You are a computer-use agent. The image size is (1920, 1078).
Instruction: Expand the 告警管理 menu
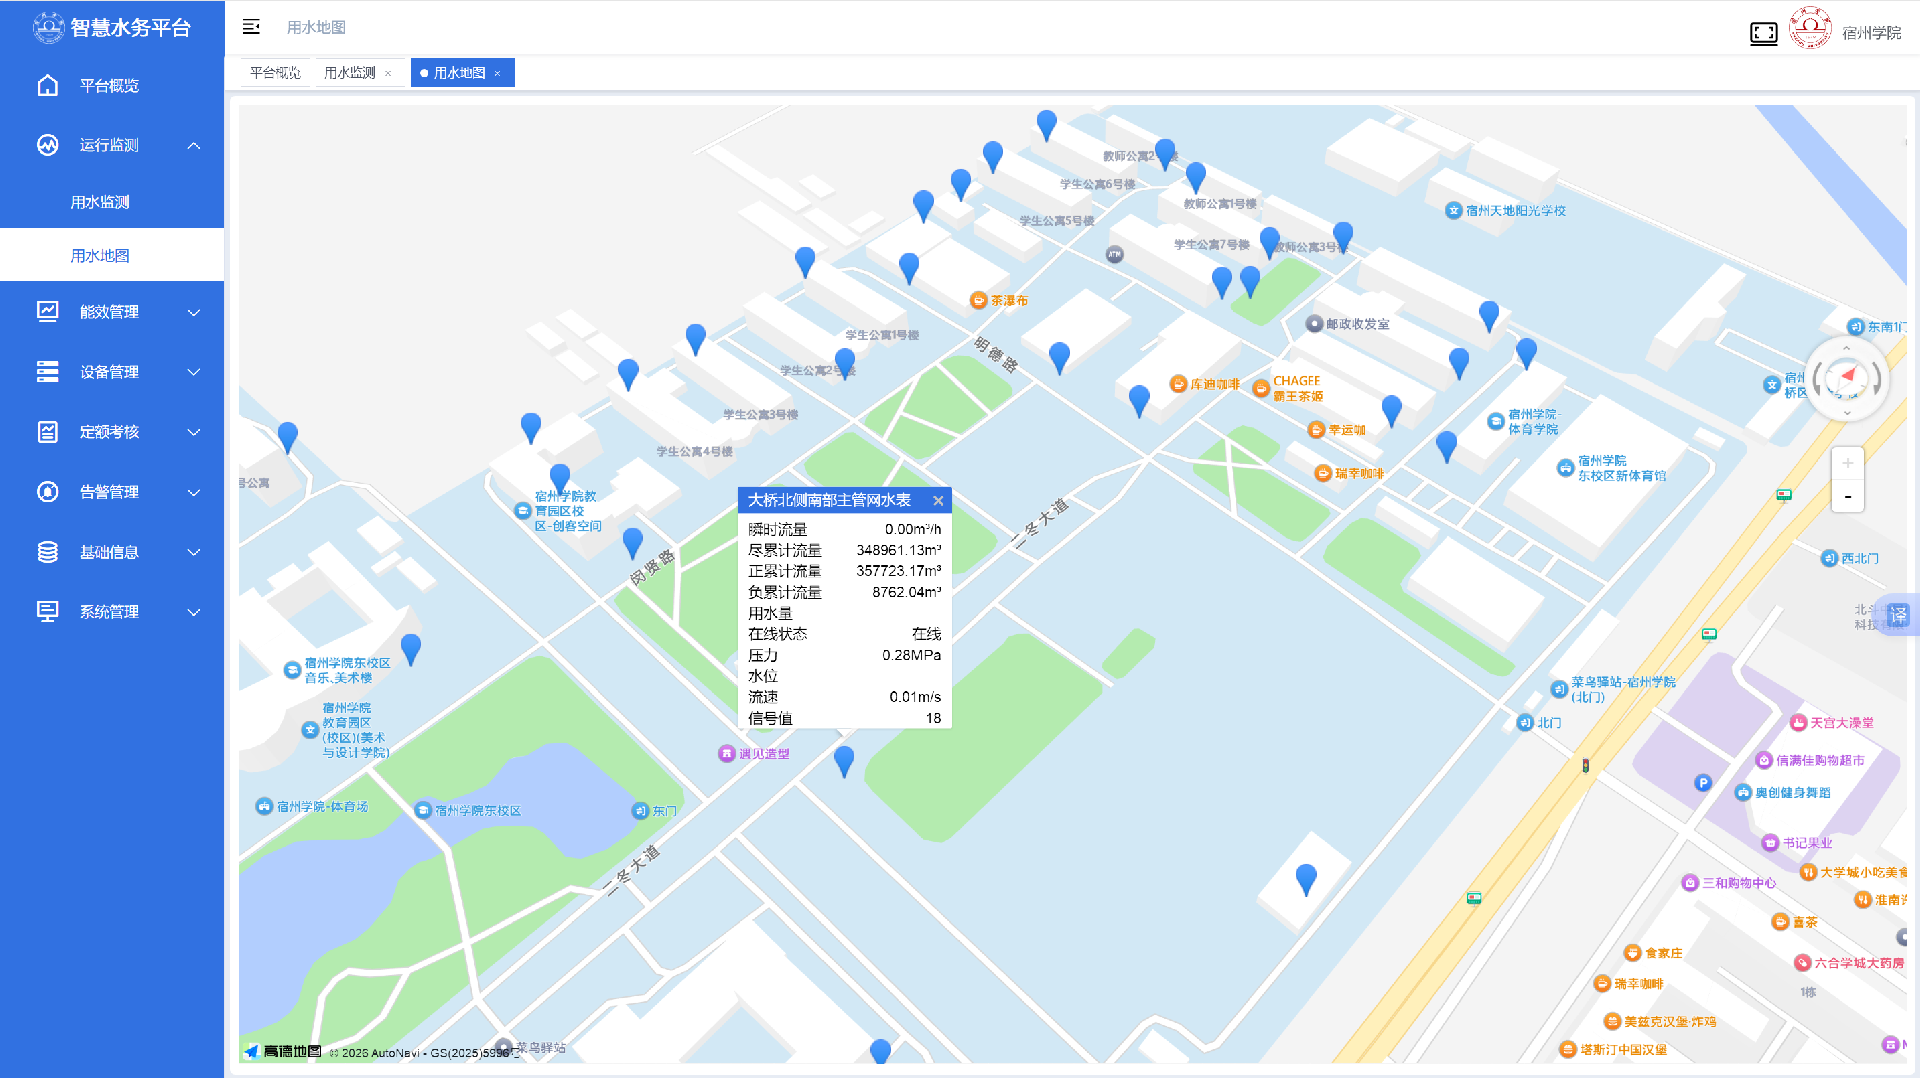[x=194, y=492]
